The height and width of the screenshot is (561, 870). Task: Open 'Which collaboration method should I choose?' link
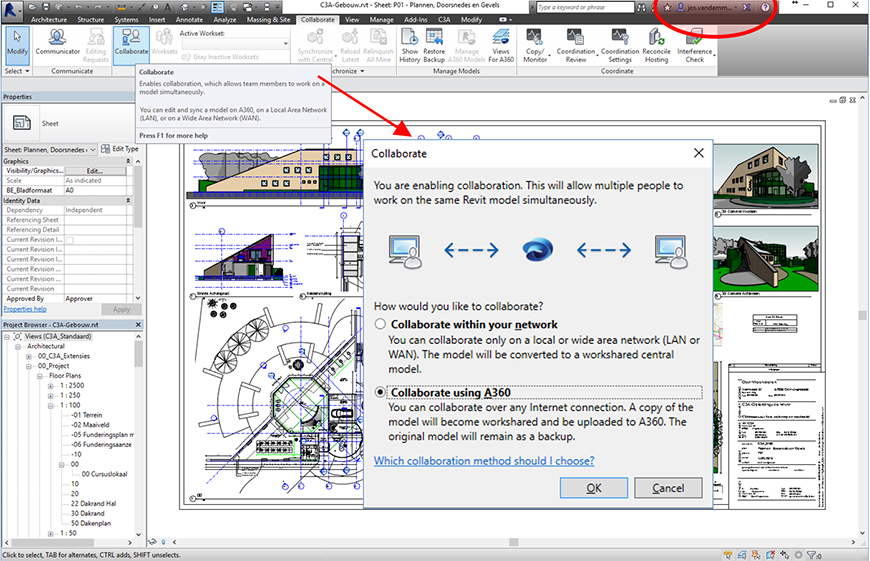(484, 461)
